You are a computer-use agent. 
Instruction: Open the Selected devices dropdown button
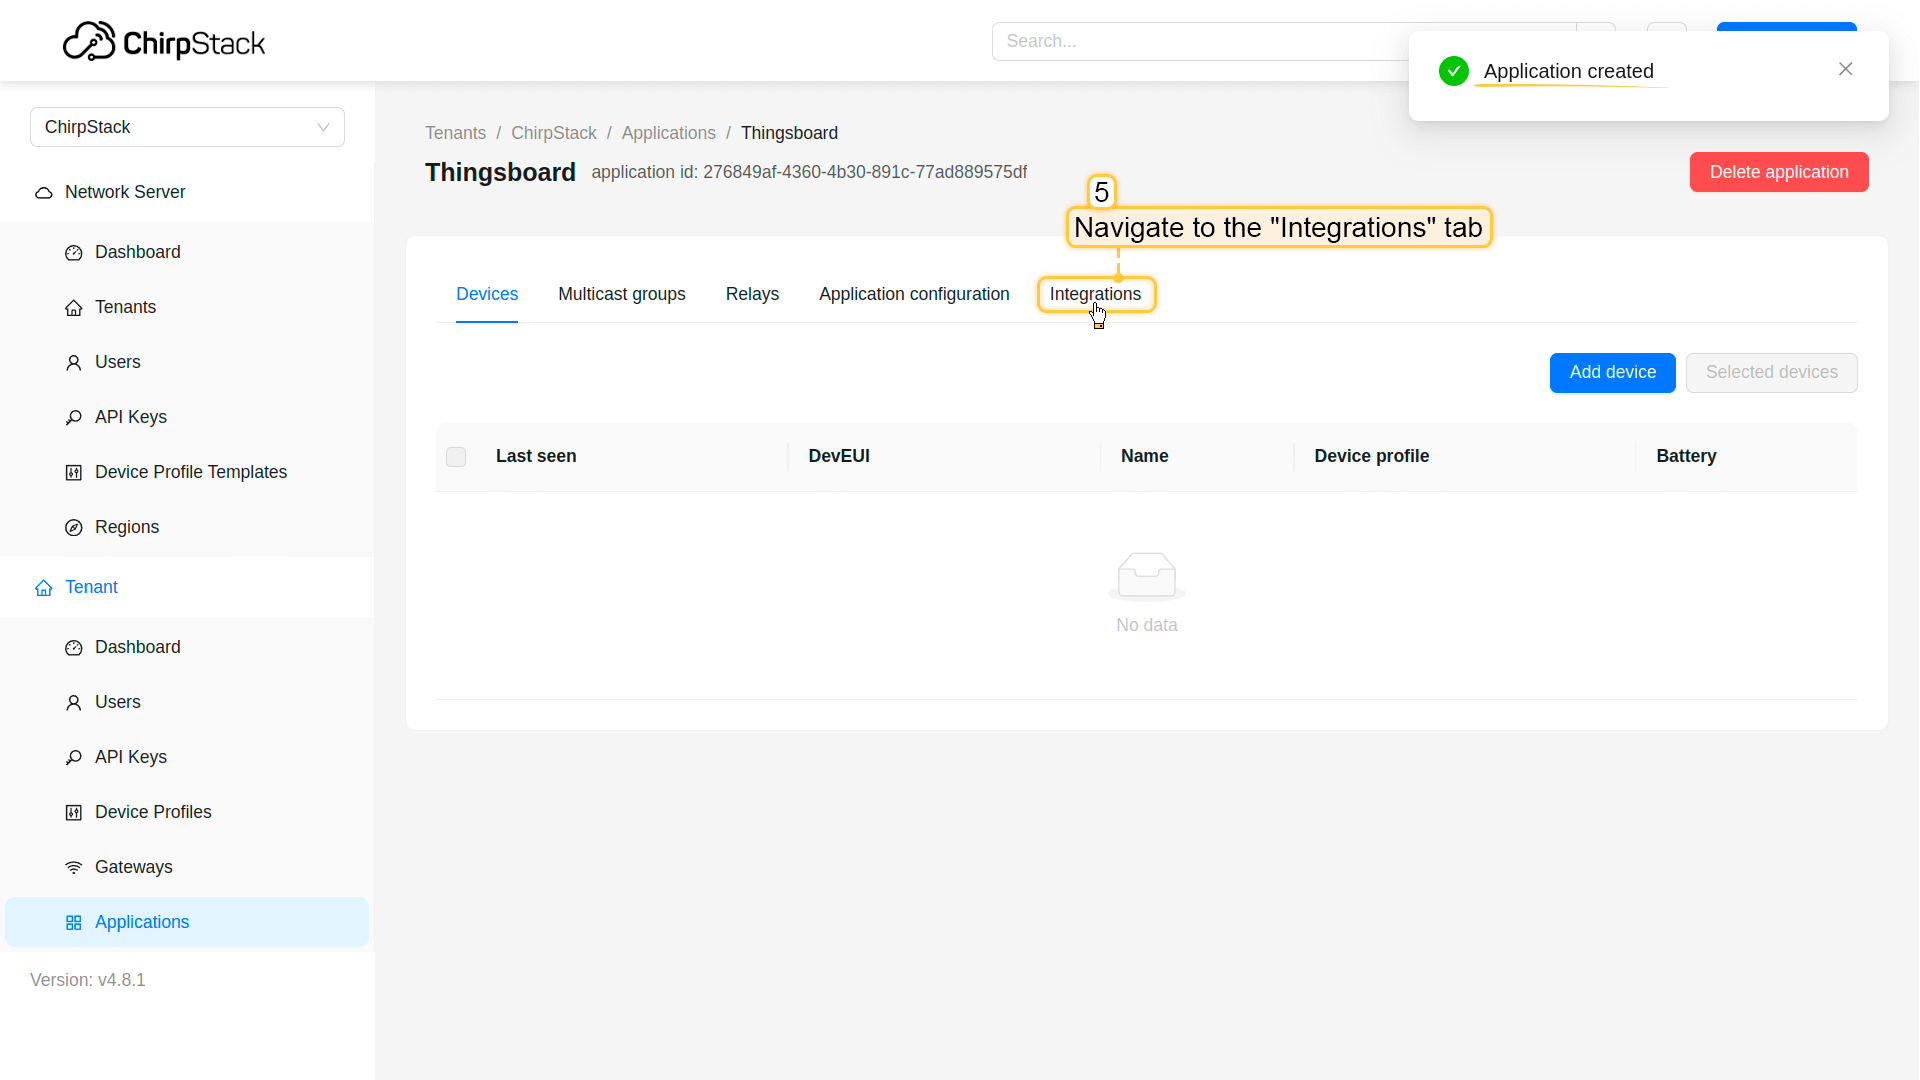(x=1771, y=372)
